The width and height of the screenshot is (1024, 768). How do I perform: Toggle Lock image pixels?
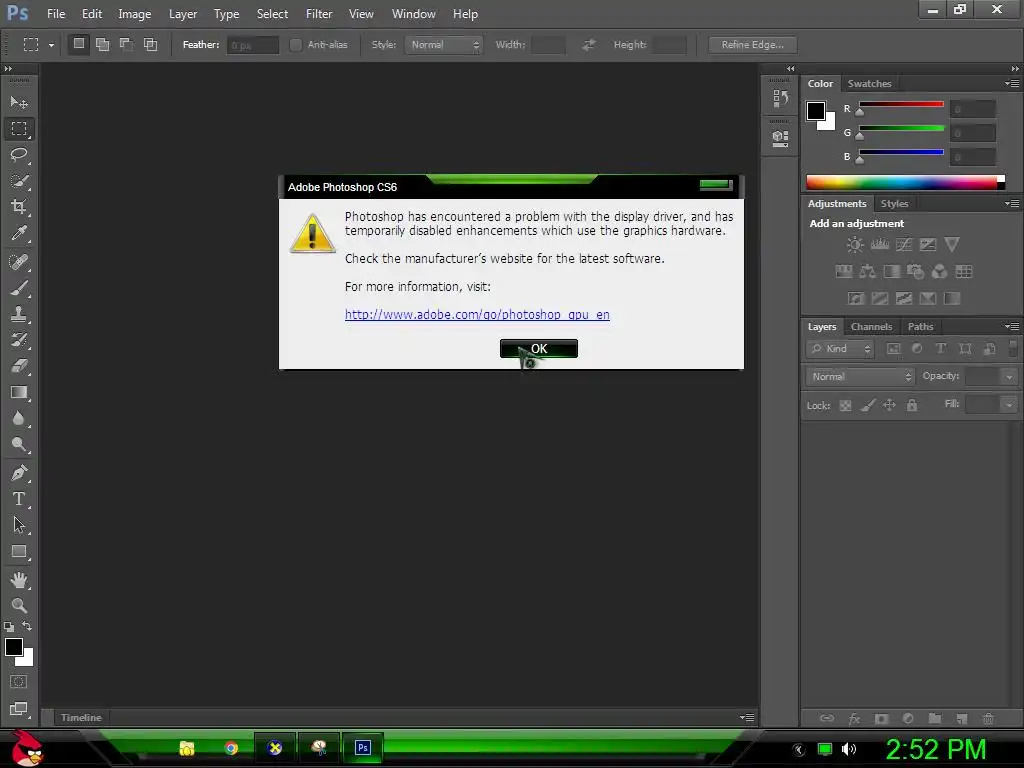click(867, 406)
